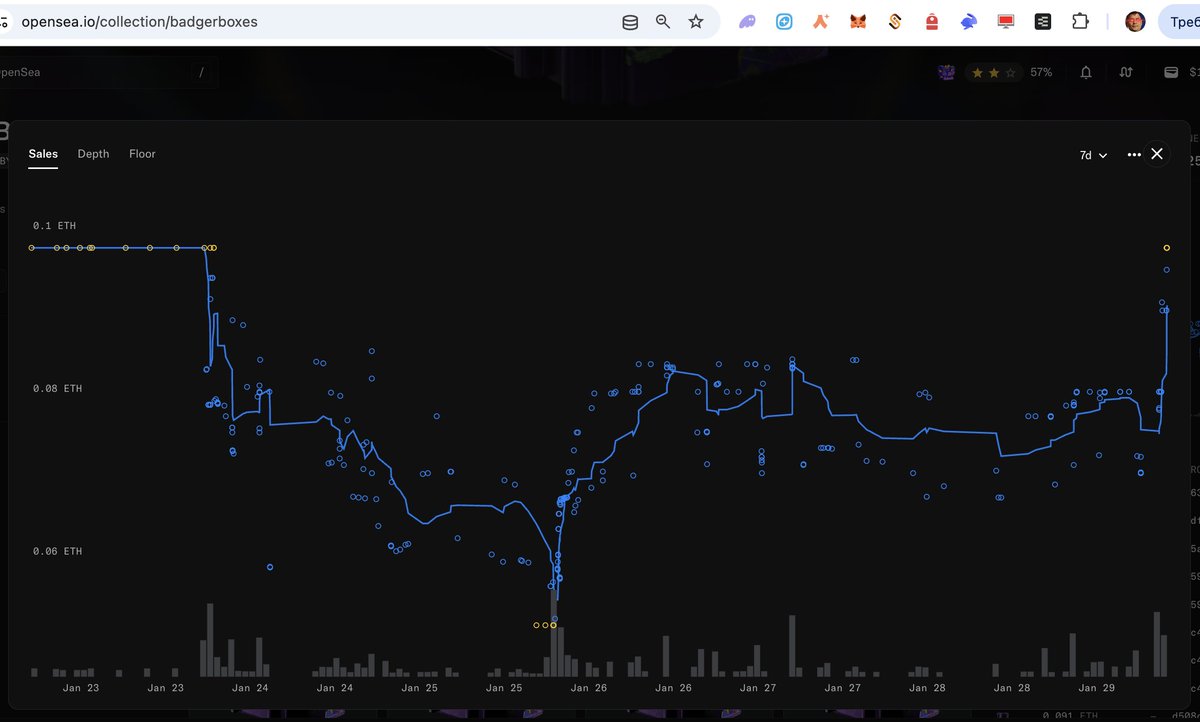Expand the 7d time range dropdown
This screenshot has width=1200, height=722.
click(1093, 155)
